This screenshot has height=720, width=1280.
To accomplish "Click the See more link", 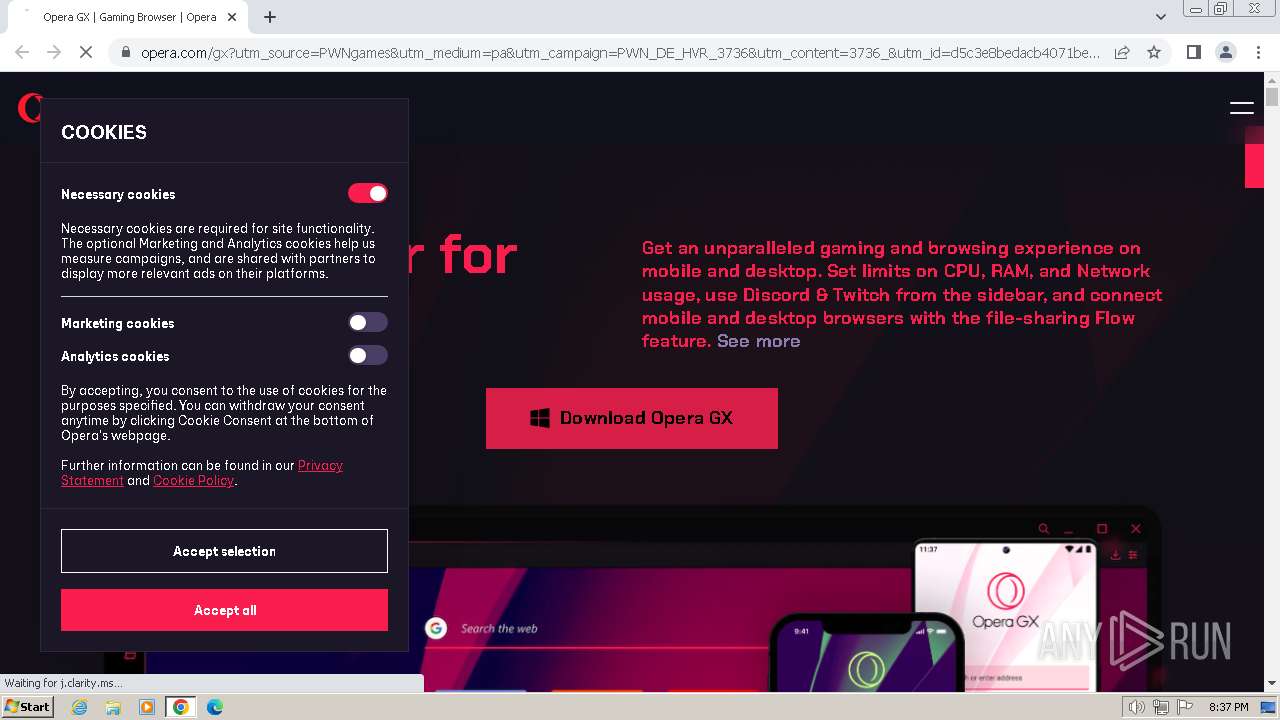I will [758, 341].
